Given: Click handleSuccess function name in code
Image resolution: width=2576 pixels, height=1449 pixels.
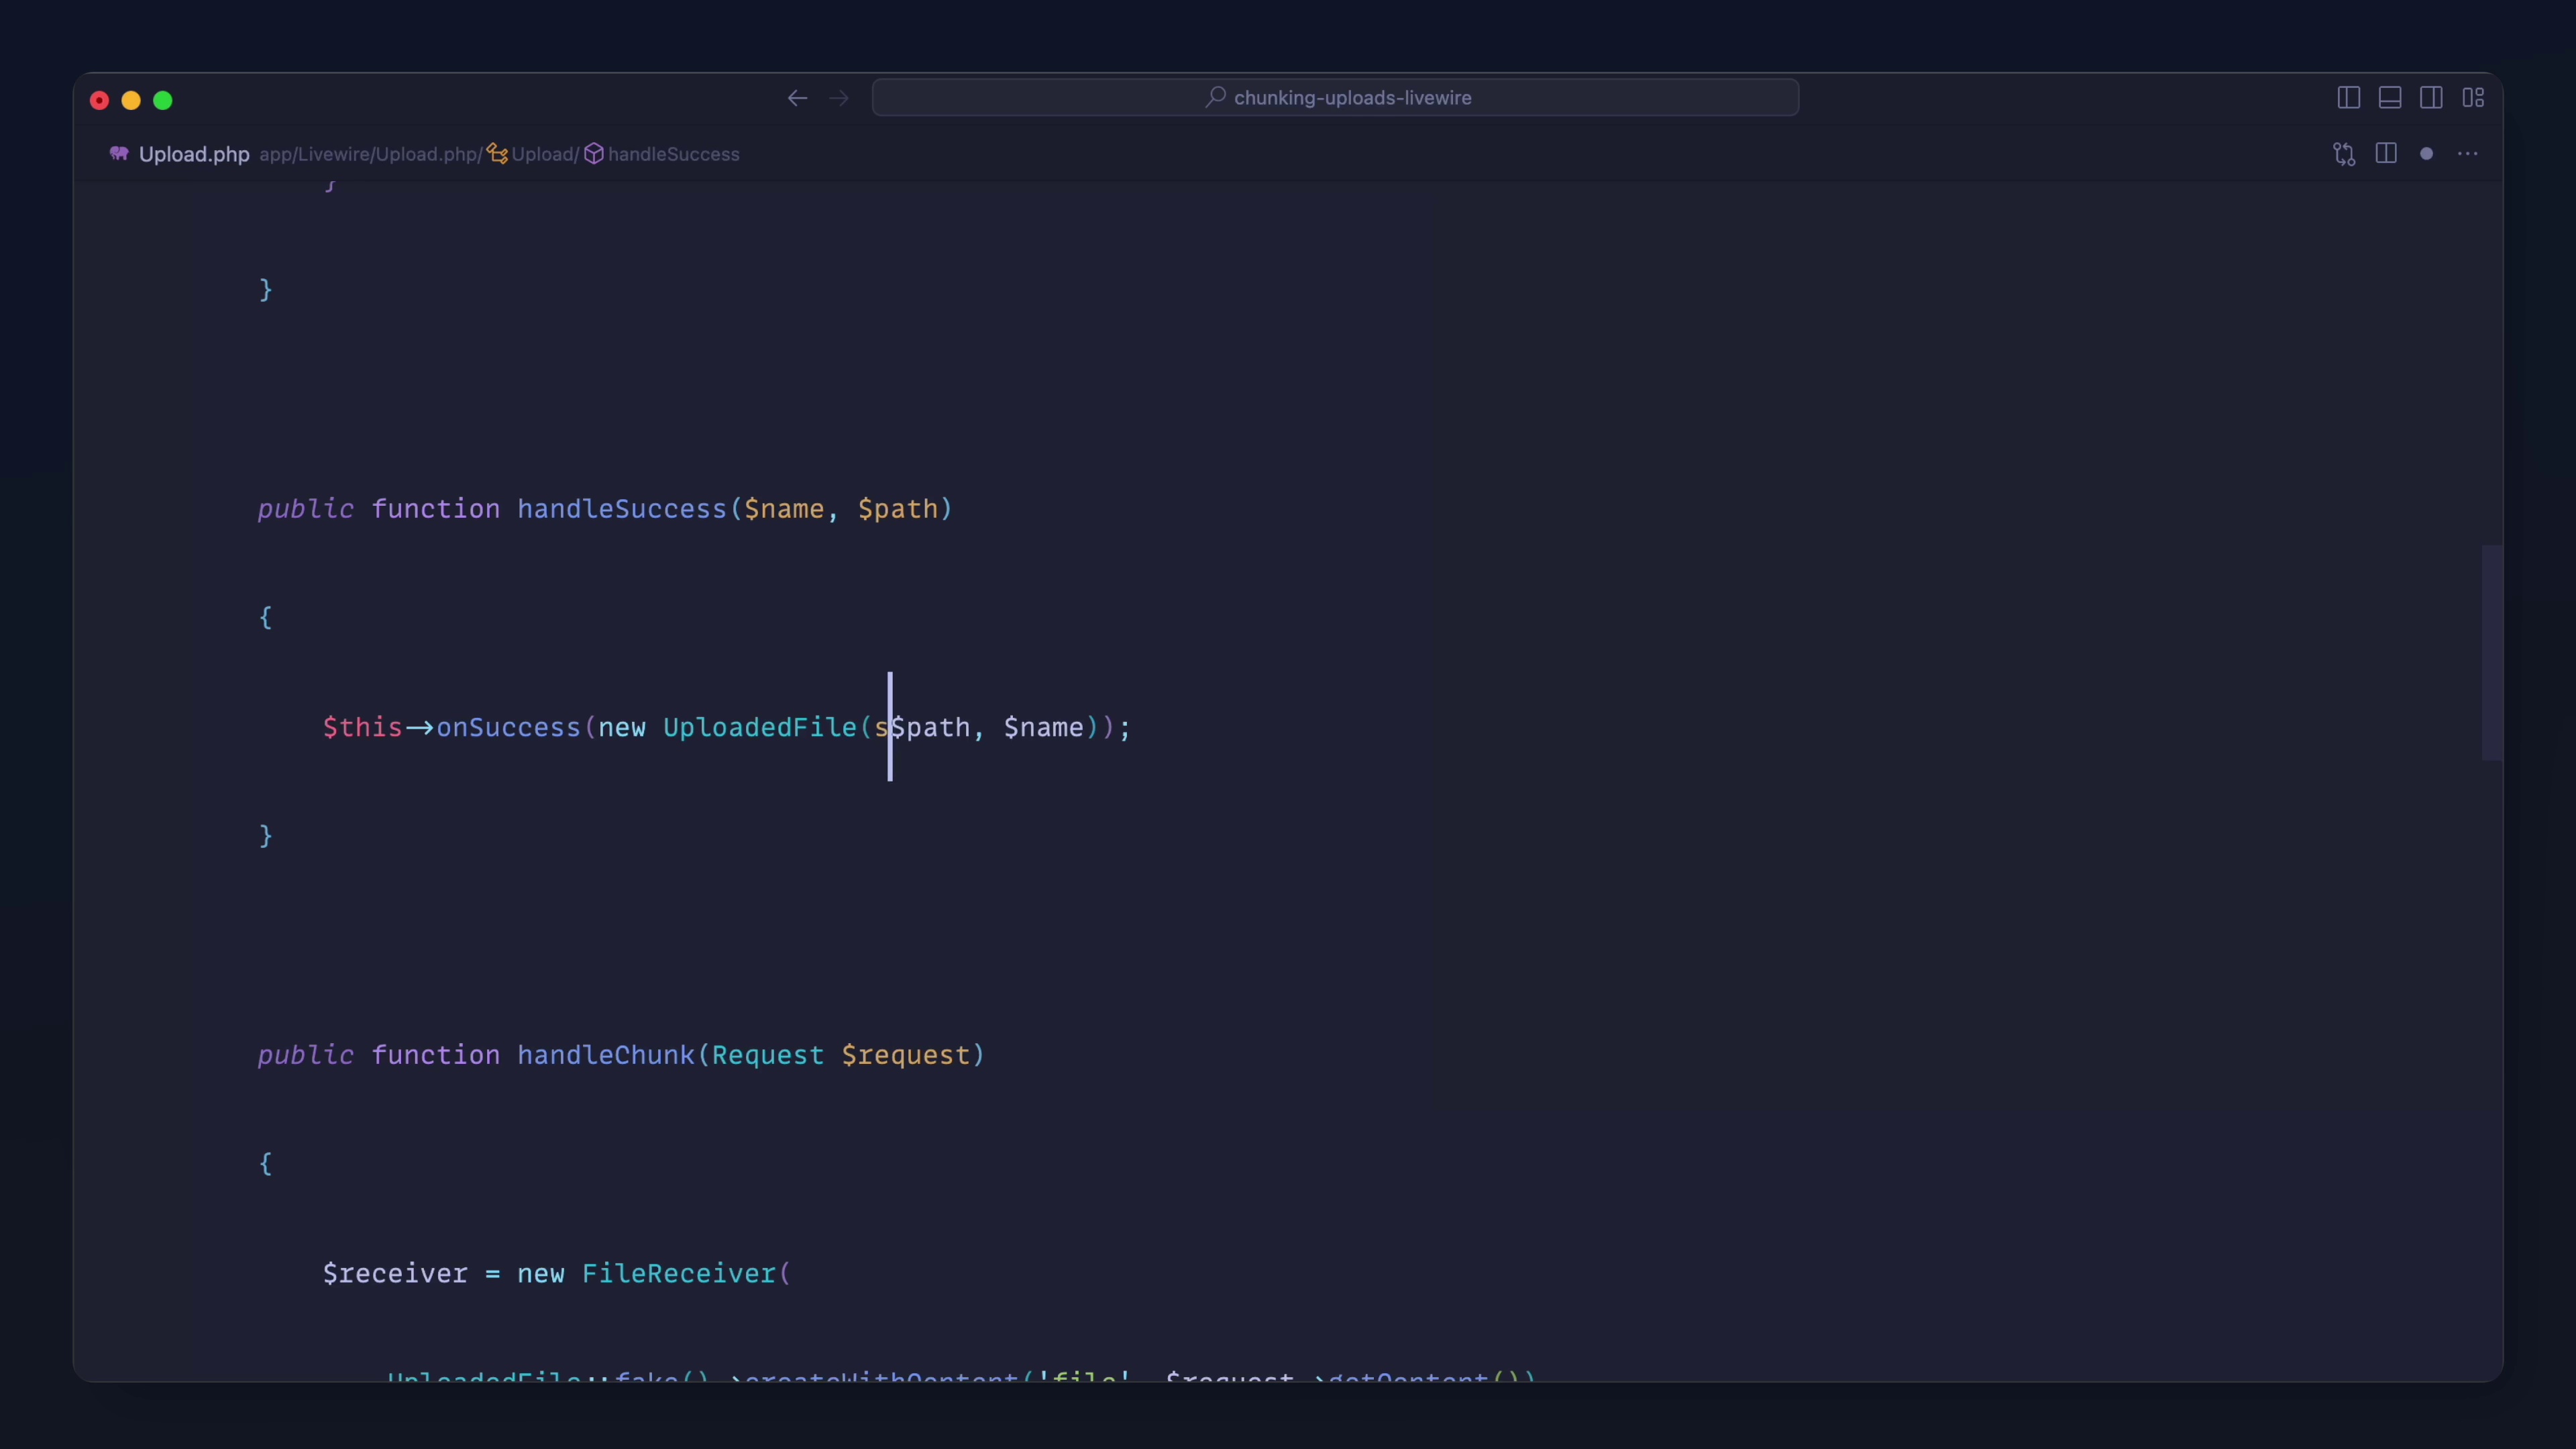Looking at the screenshot, I should (622, 509).
